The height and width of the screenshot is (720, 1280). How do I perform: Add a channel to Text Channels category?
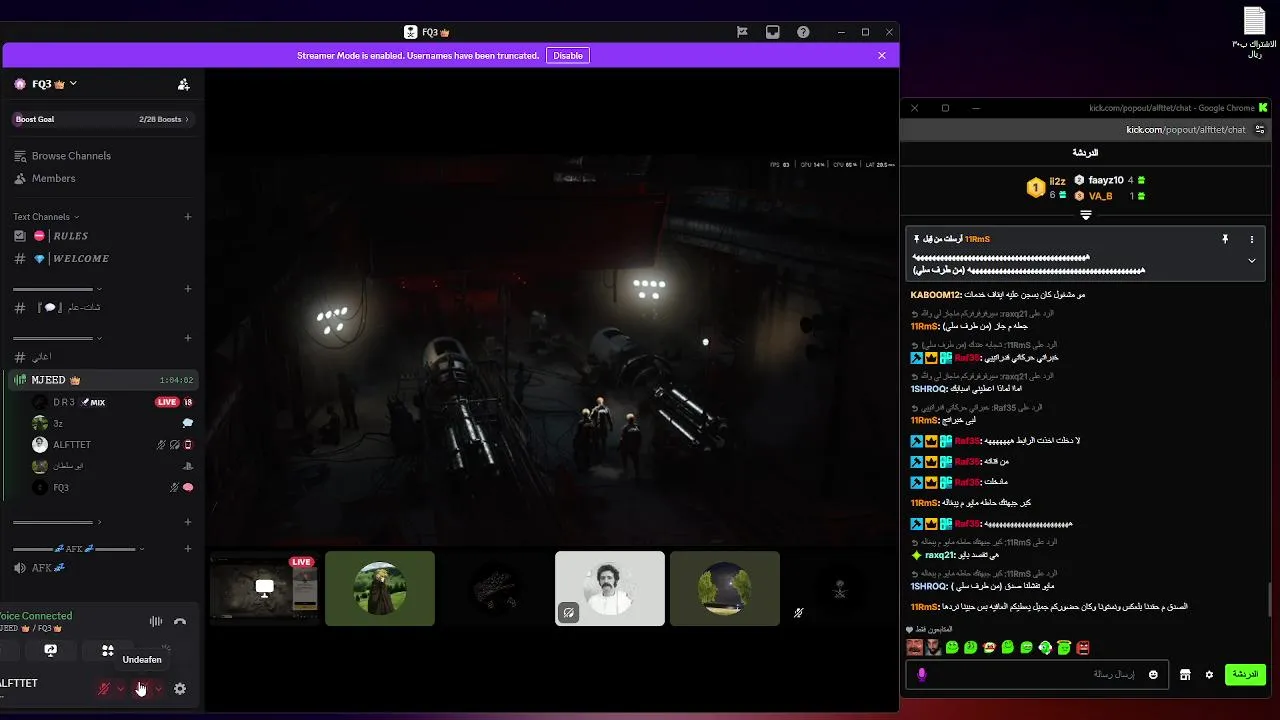tap(188, 217)
